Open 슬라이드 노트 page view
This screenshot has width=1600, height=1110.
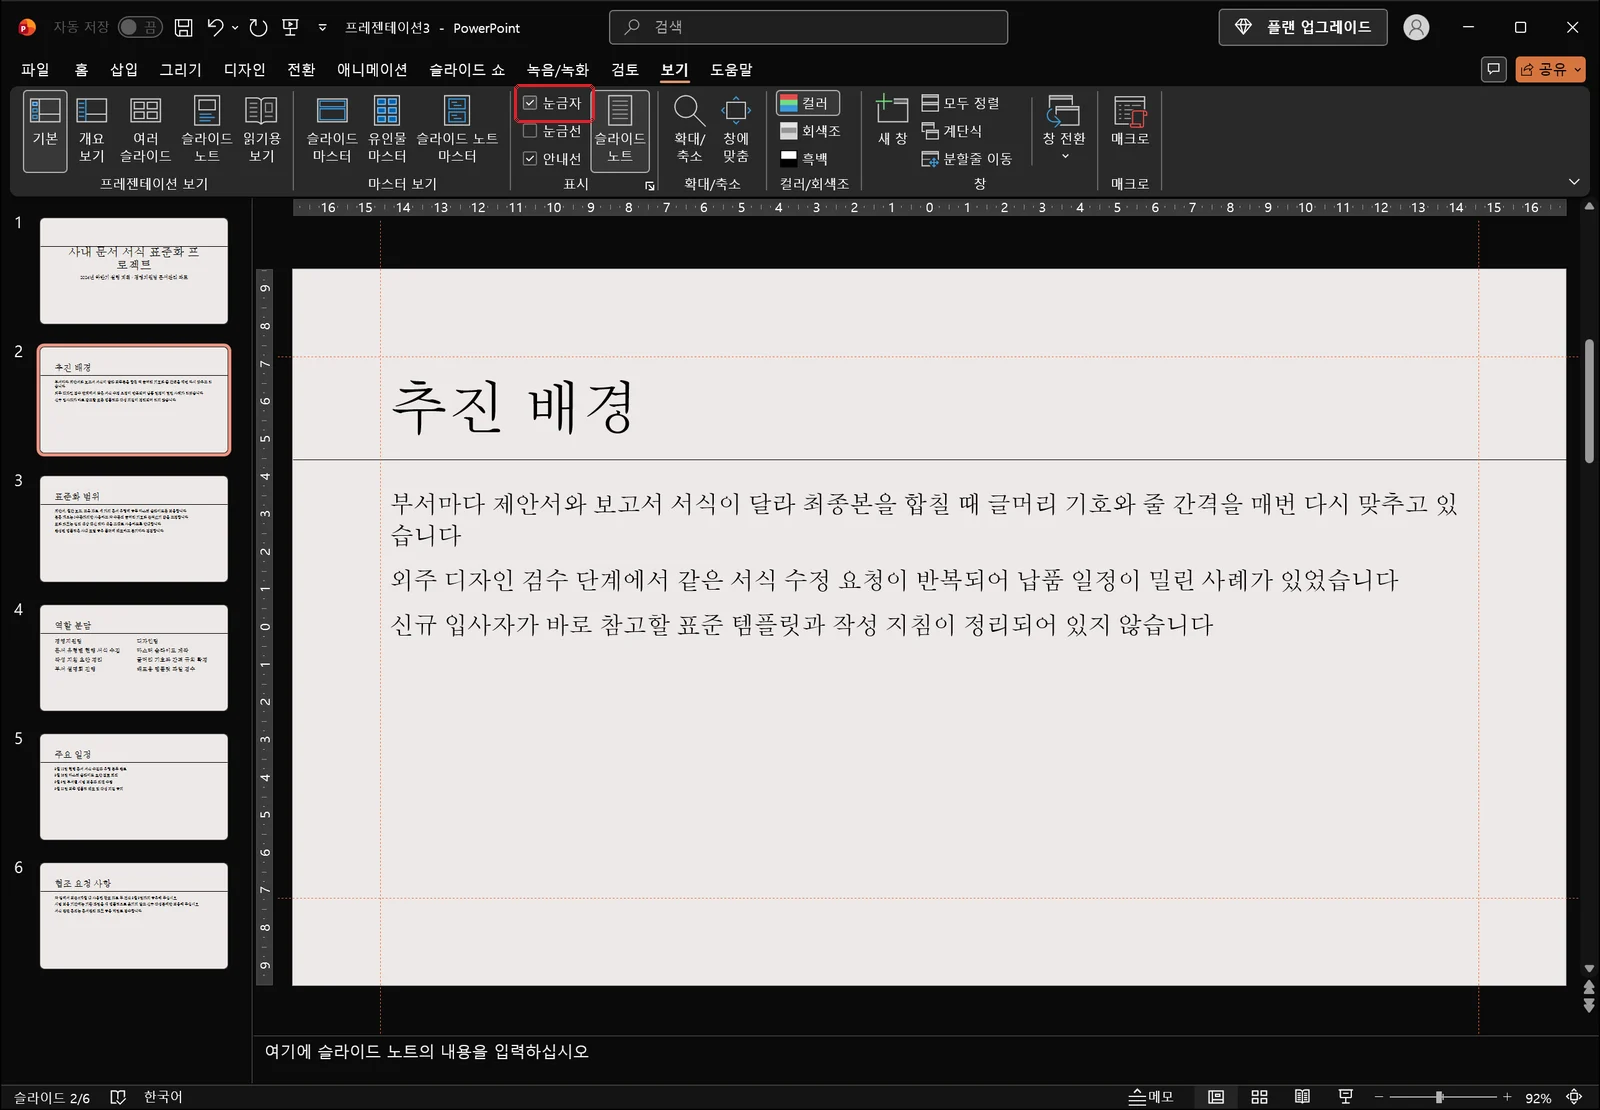pos(207,130)
